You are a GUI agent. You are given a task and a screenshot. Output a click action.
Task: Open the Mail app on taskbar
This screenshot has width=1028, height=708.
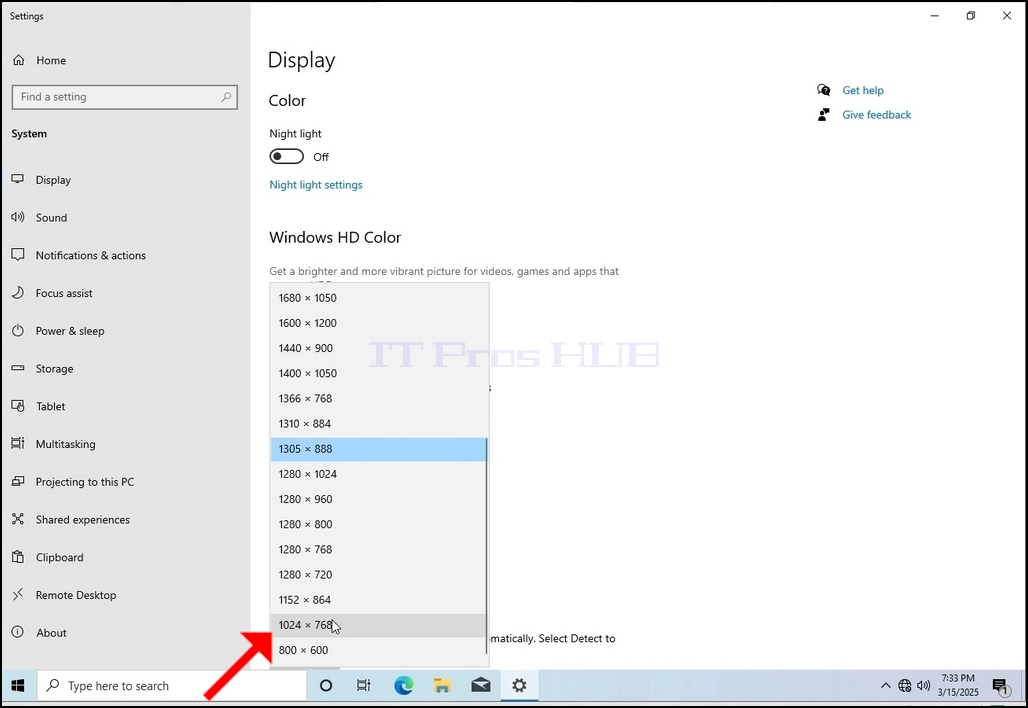pyautogui.click(x=481, y=686)
